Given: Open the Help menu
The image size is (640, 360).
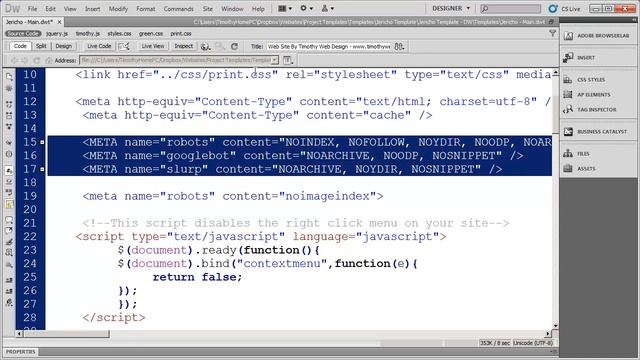Looking at the screenshot, I should 258,9.
